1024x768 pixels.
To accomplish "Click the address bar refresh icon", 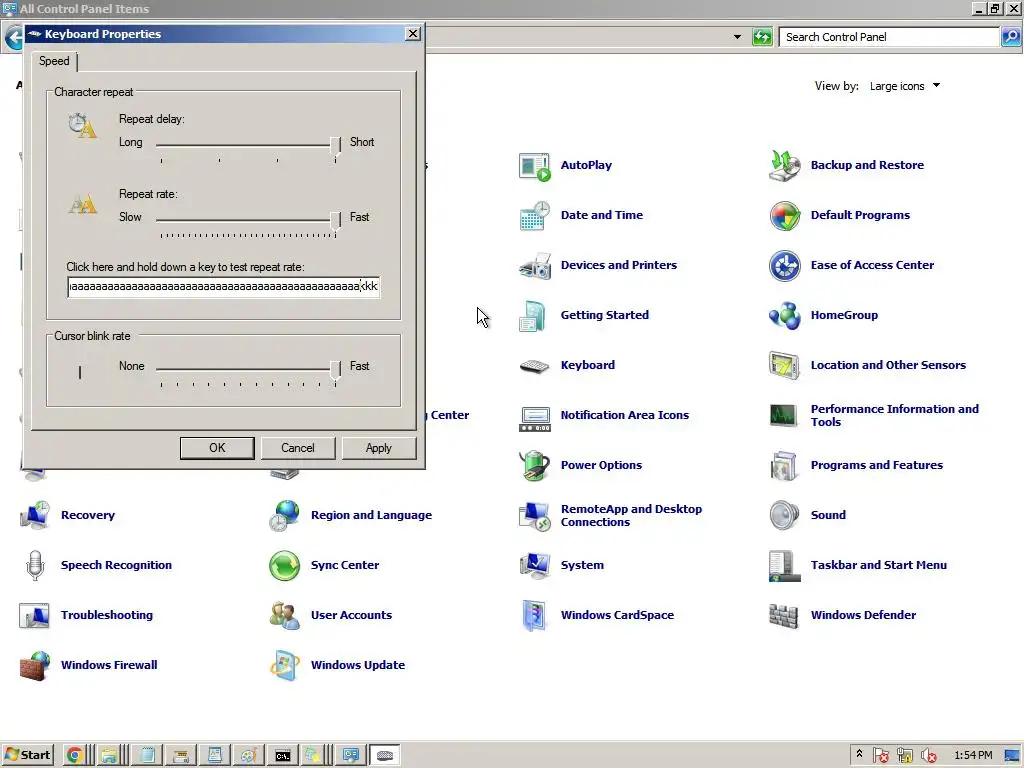I will [762, 37].
